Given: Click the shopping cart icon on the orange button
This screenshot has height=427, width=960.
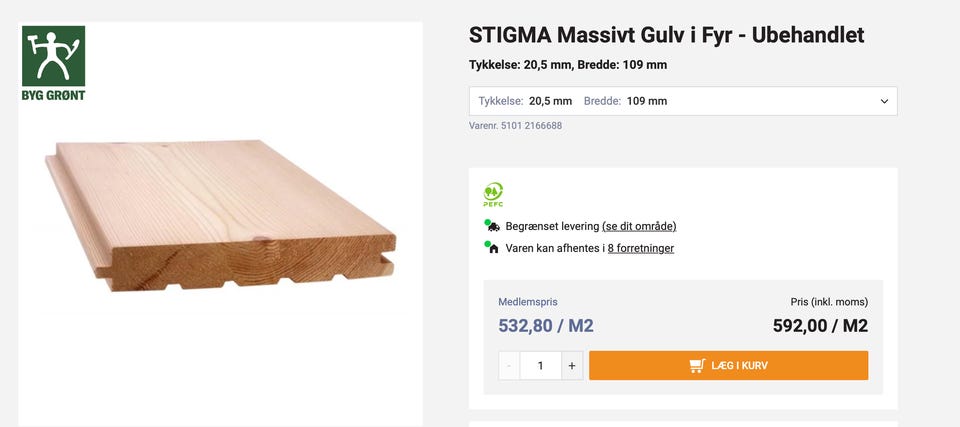Looking at the screenshot, I should (697, 366).
